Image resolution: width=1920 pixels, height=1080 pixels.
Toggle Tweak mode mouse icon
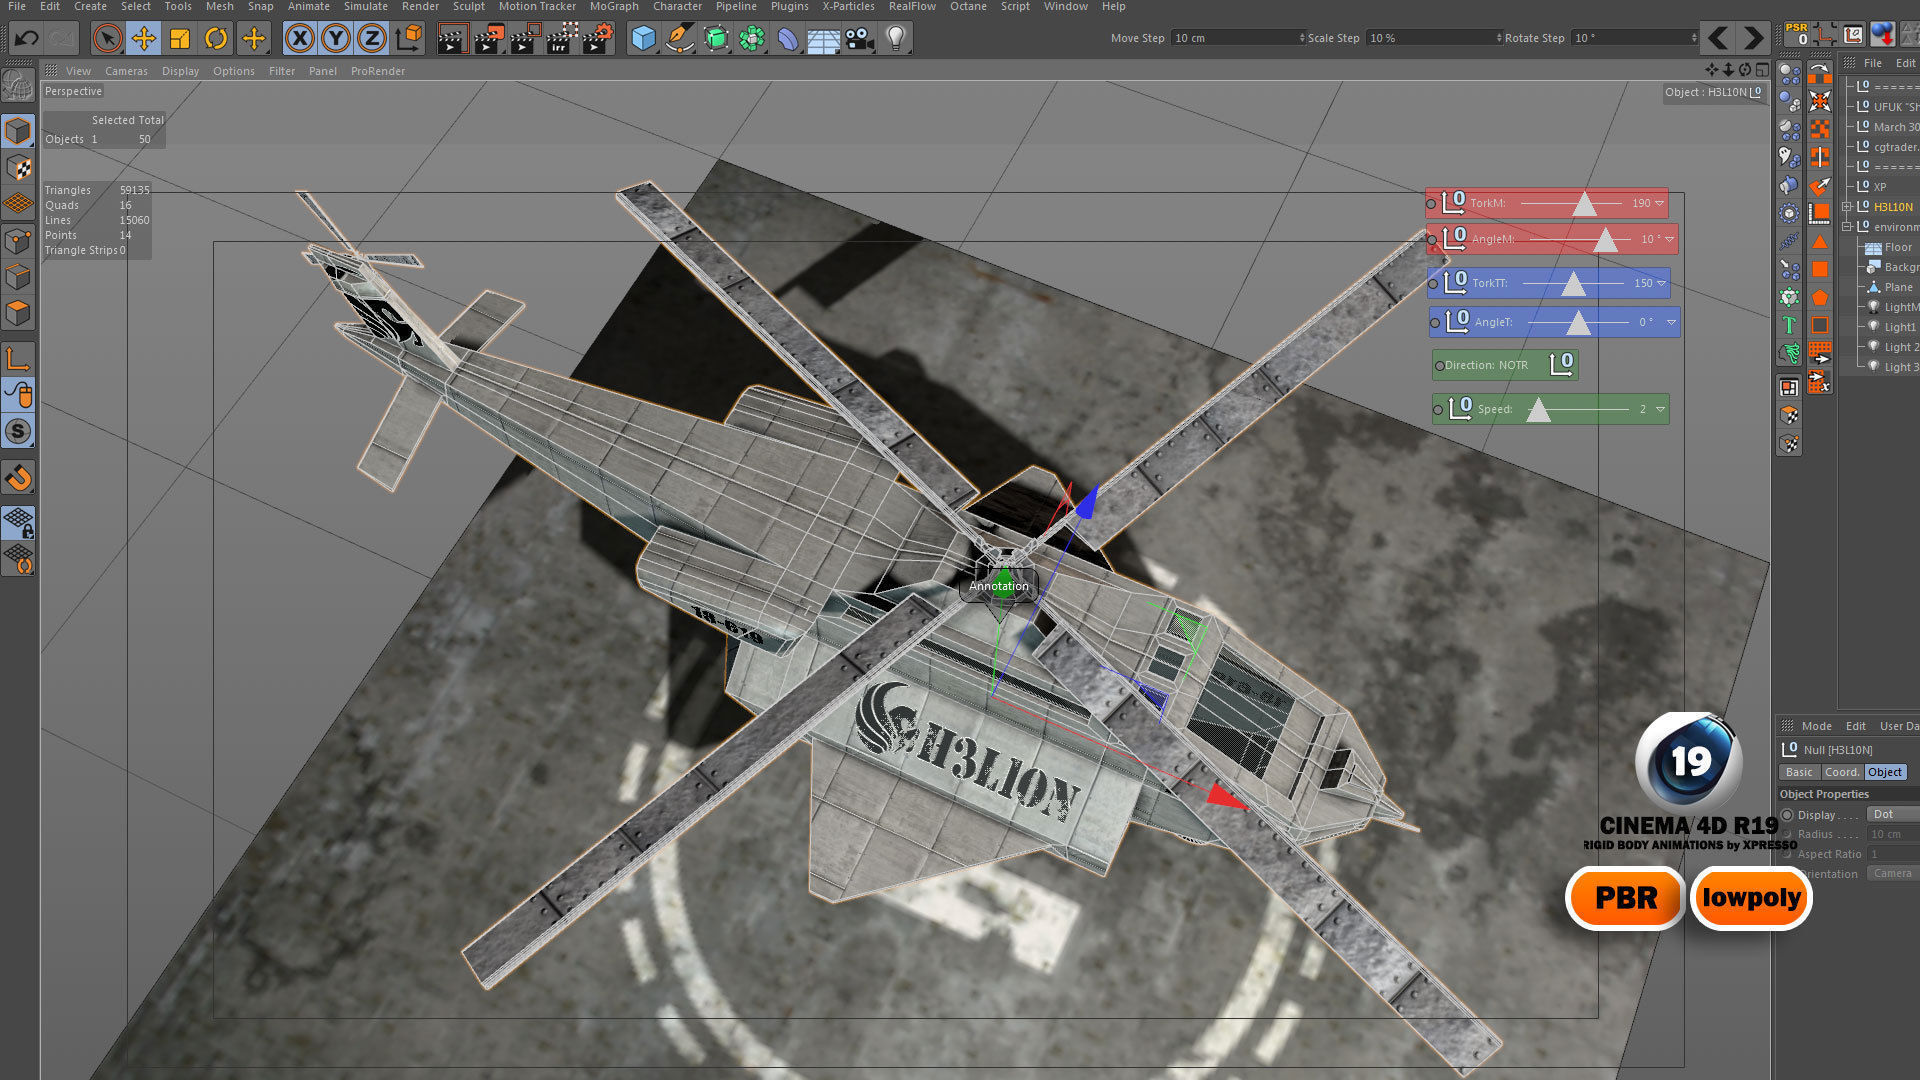pyautogui.click(x=18, y=395)
